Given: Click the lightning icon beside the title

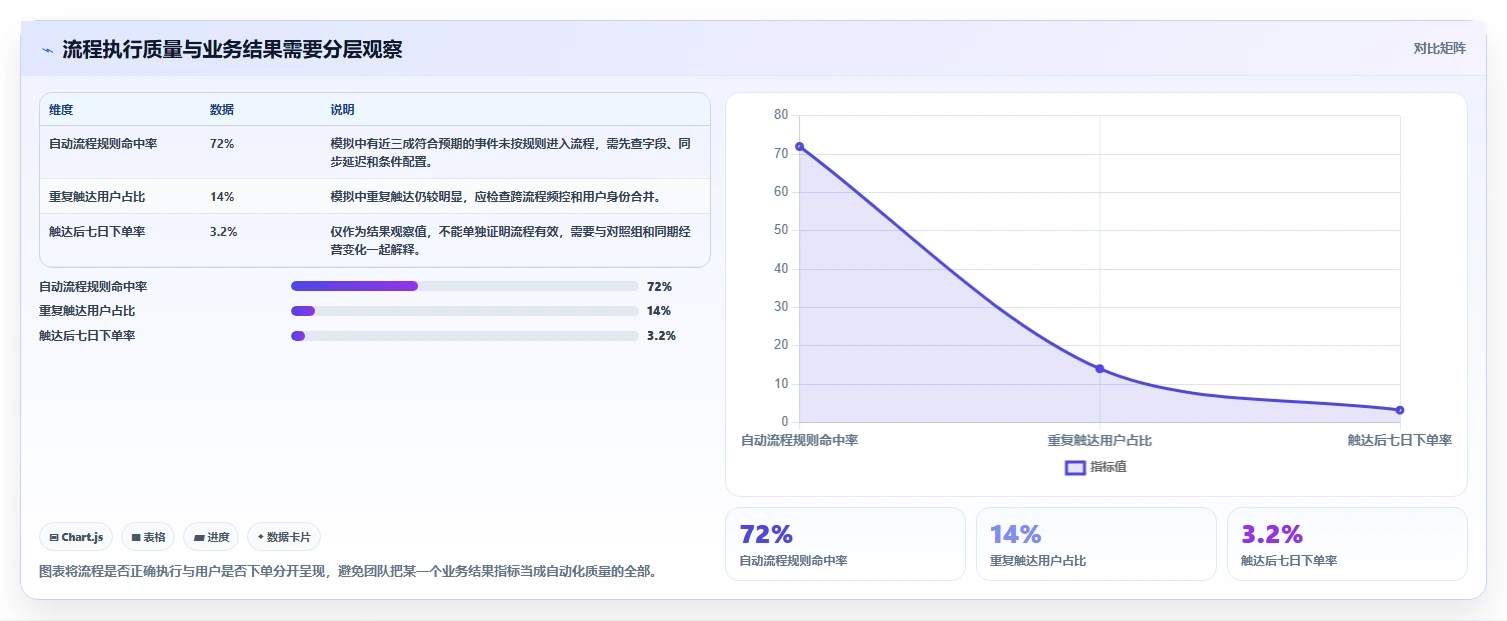Looking at the screenshot, I should click(47, 49).
